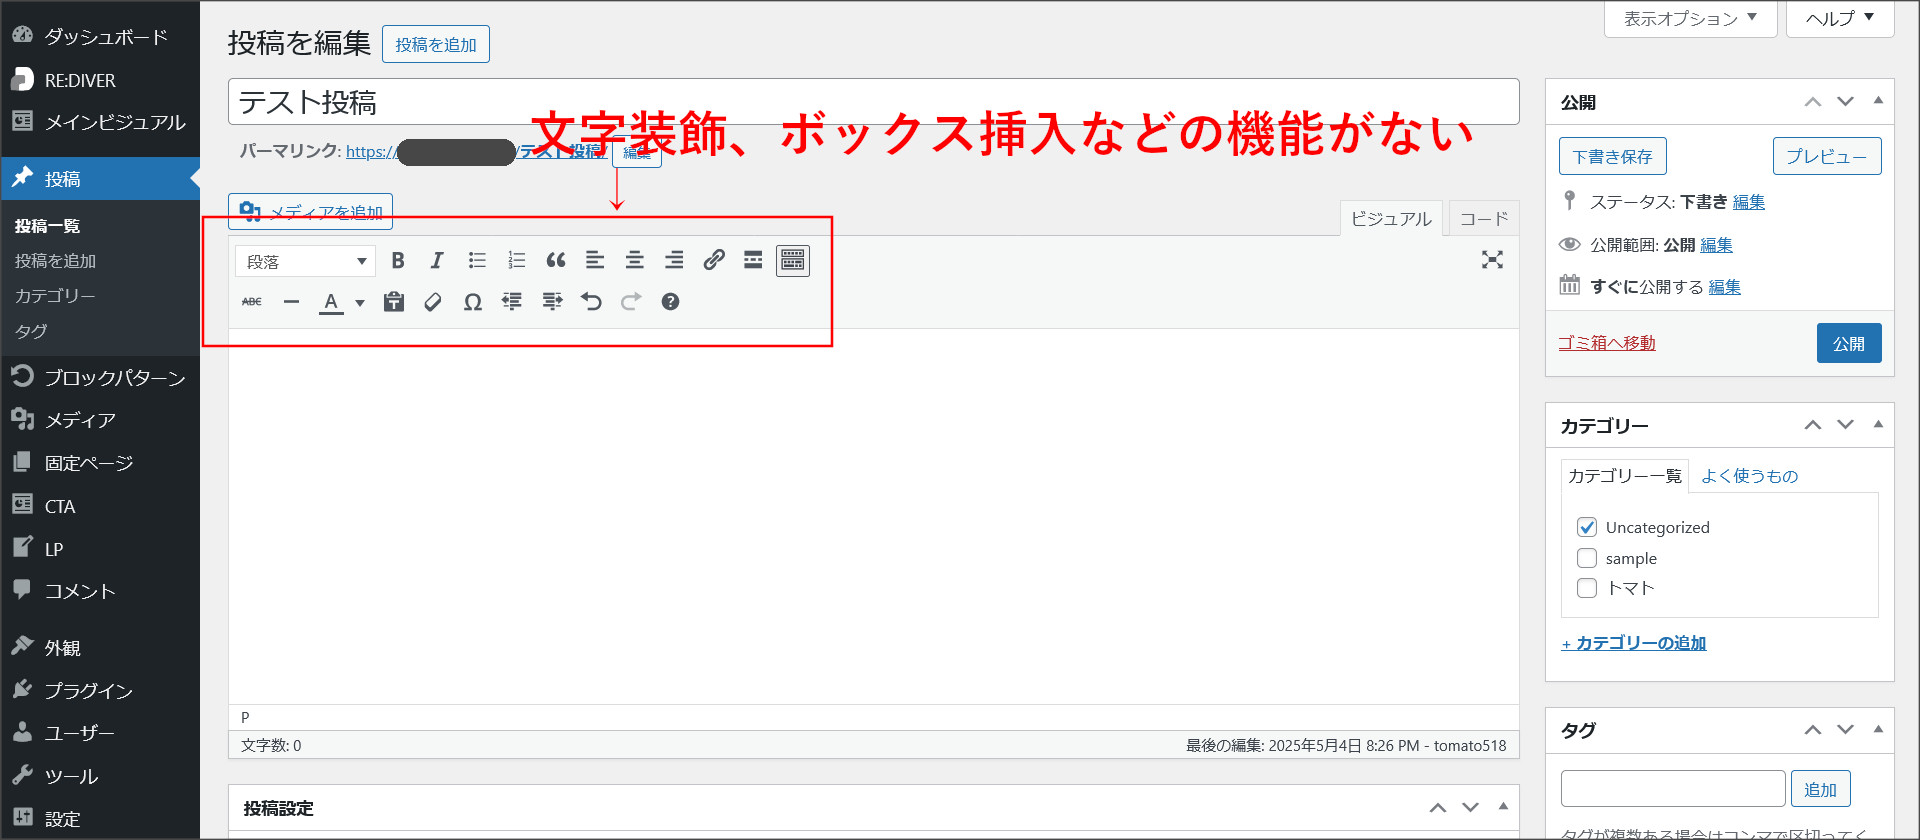Open the text color picker arrow
Image resolution: width=1920 pixels, height=840 pixels.
360,303
